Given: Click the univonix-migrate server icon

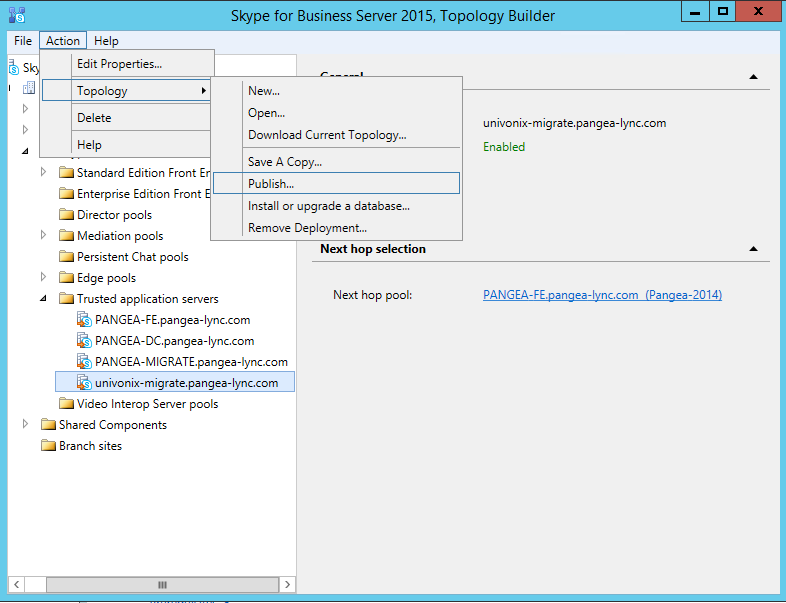Looking at the screenshot, I should click(x=84, y=383).
